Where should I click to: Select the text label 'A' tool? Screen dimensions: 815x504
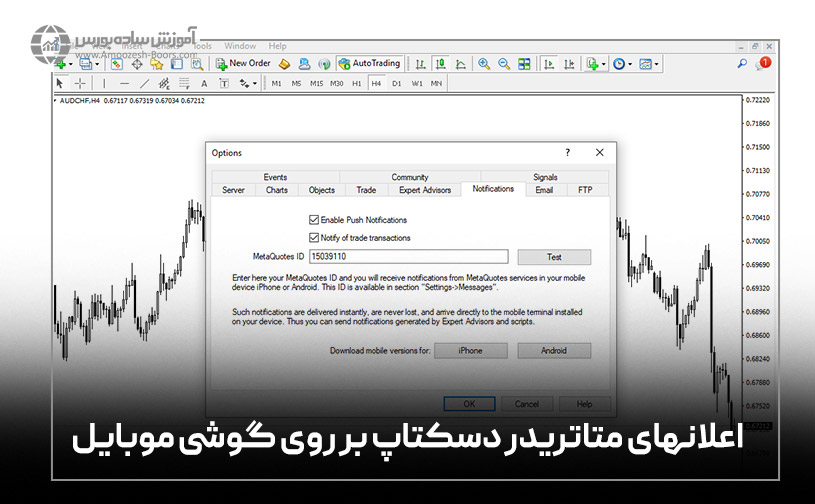(204, 83)
